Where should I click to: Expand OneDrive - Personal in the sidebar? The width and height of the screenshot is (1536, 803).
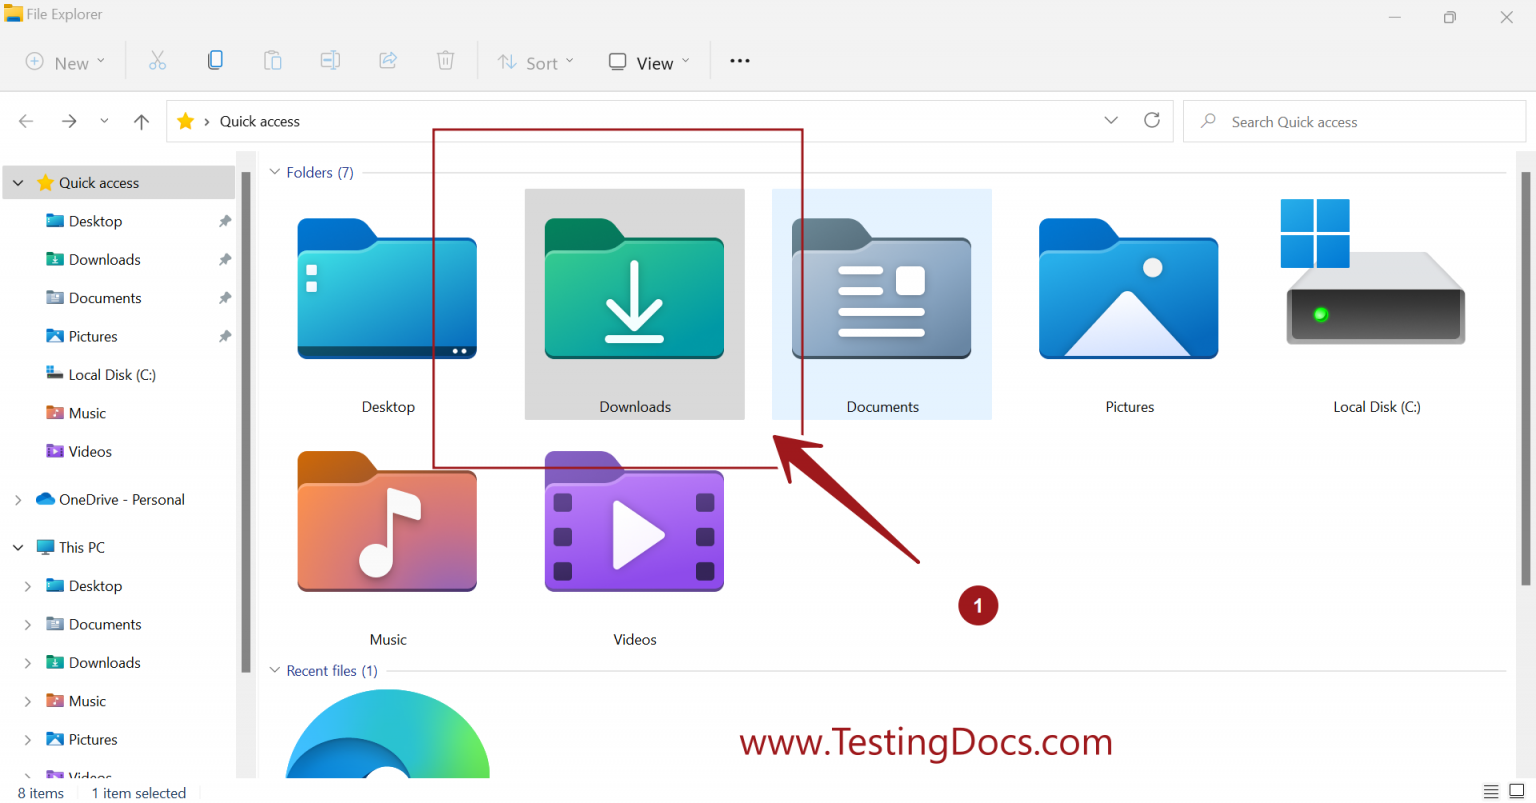click(x=17, y=499)
